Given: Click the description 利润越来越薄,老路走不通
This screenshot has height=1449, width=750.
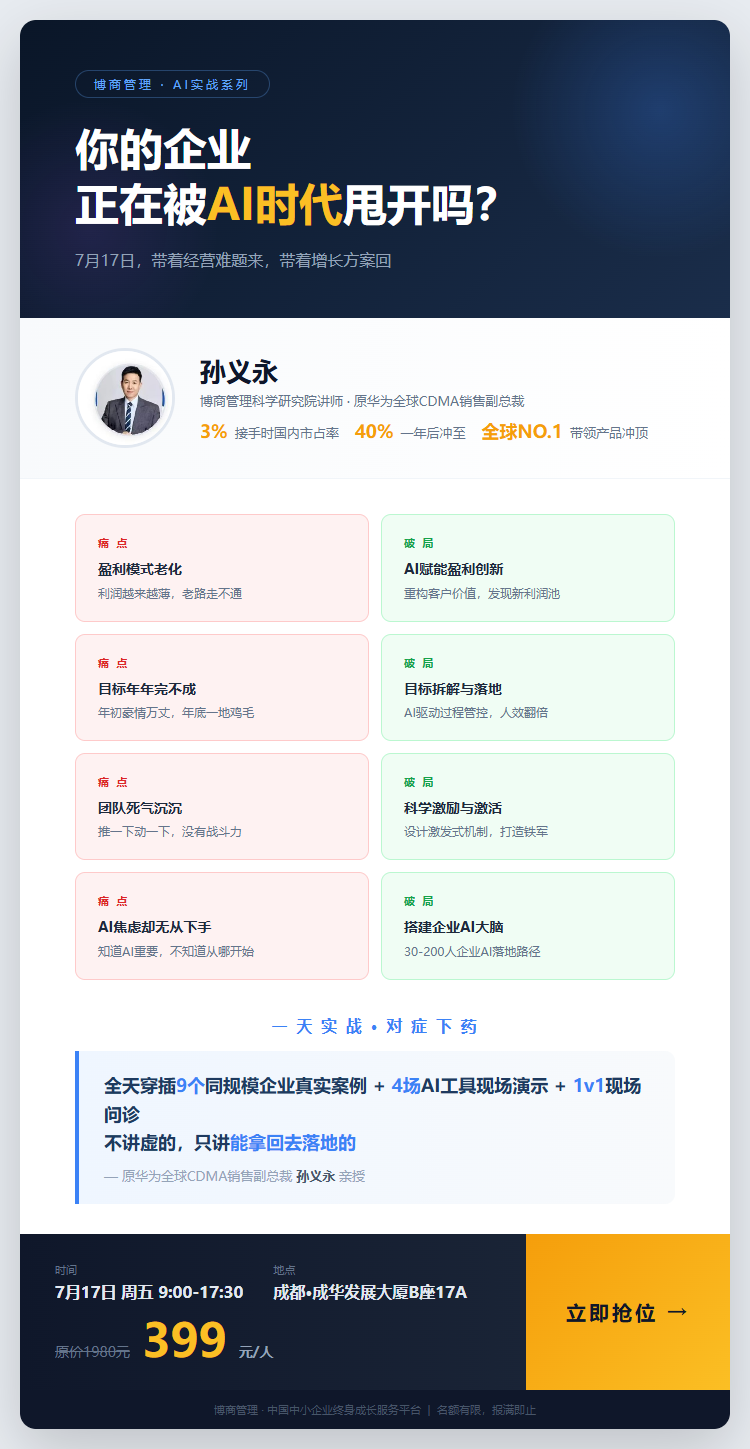Looking at the screenshot, I should (x=170, y=594).
